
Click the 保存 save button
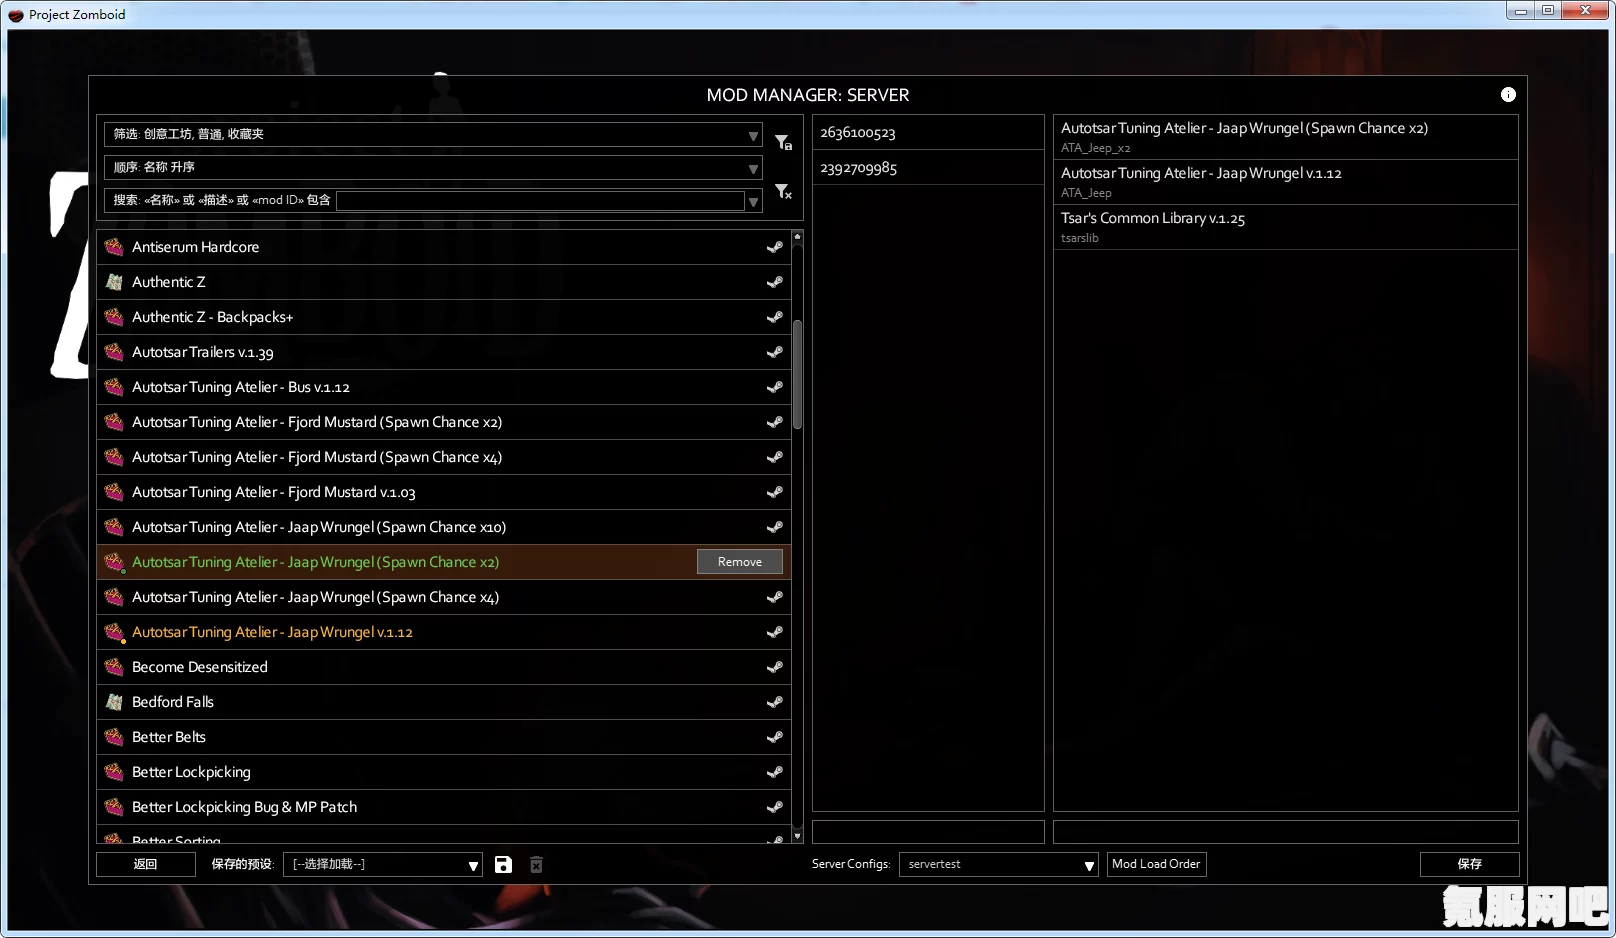click(1470, 864)
